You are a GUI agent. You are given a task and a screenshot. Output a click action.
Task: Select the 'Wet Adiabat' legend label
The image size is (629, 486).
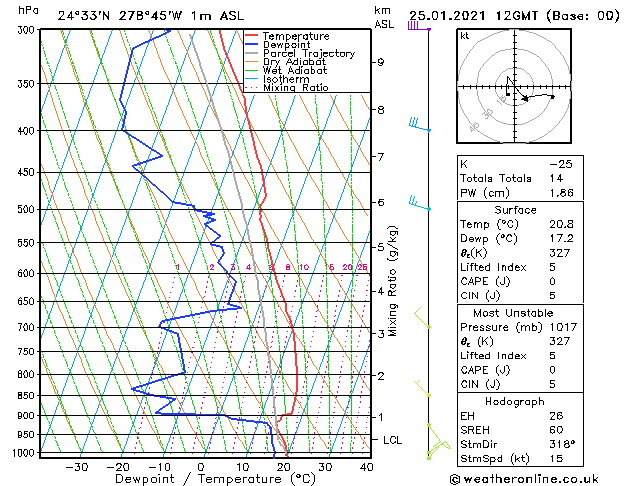(295, 70)
